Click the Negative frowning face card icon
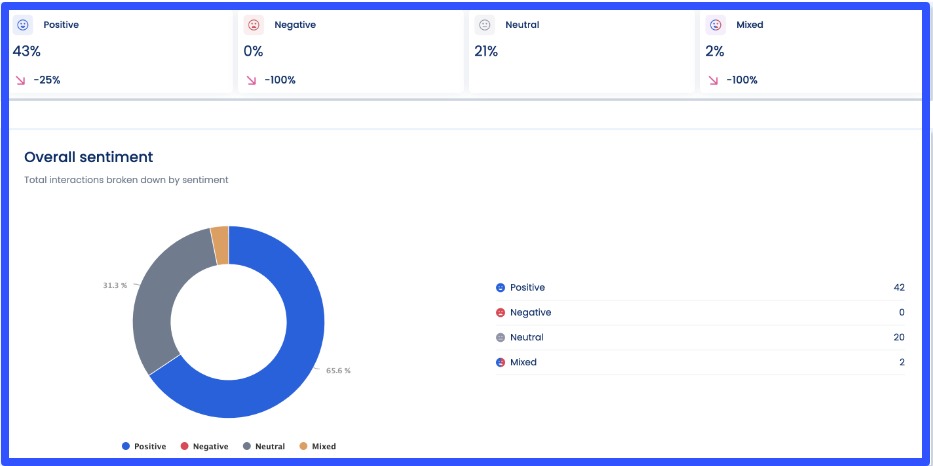This screenshot has width=933, height=466. (253, 25)
